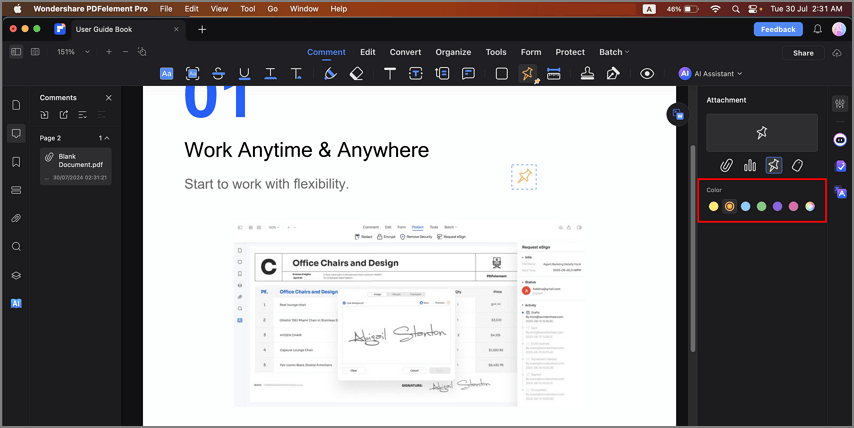This screenshot has width=854, height=428.
Task: Choose the paperclip attachment icon style
Action: 726,165
